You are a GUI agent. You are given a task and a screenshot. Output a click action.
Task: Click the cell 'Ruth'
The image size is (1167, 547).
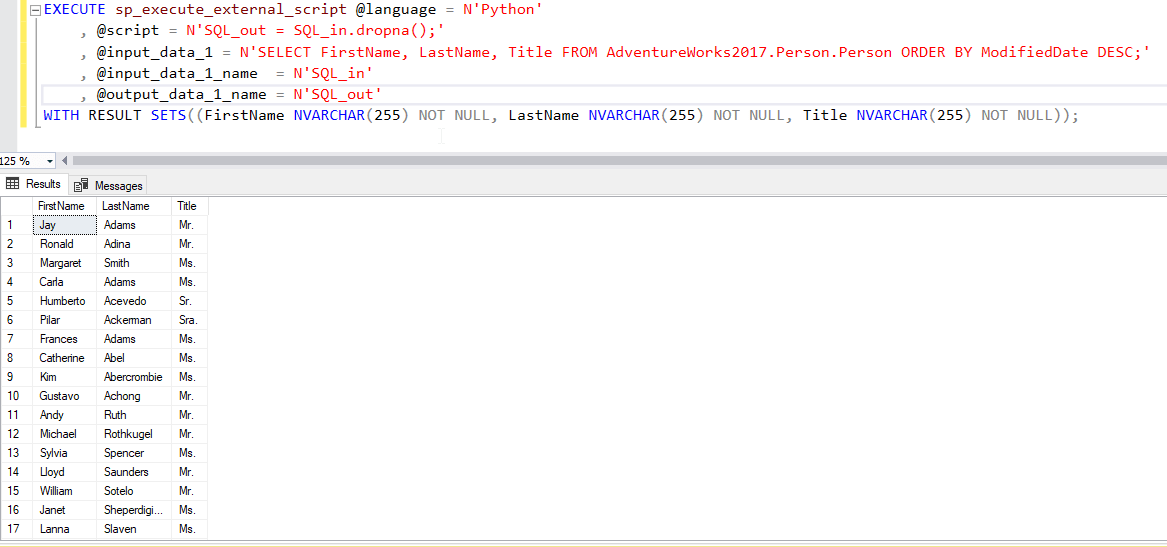(134, 415)
